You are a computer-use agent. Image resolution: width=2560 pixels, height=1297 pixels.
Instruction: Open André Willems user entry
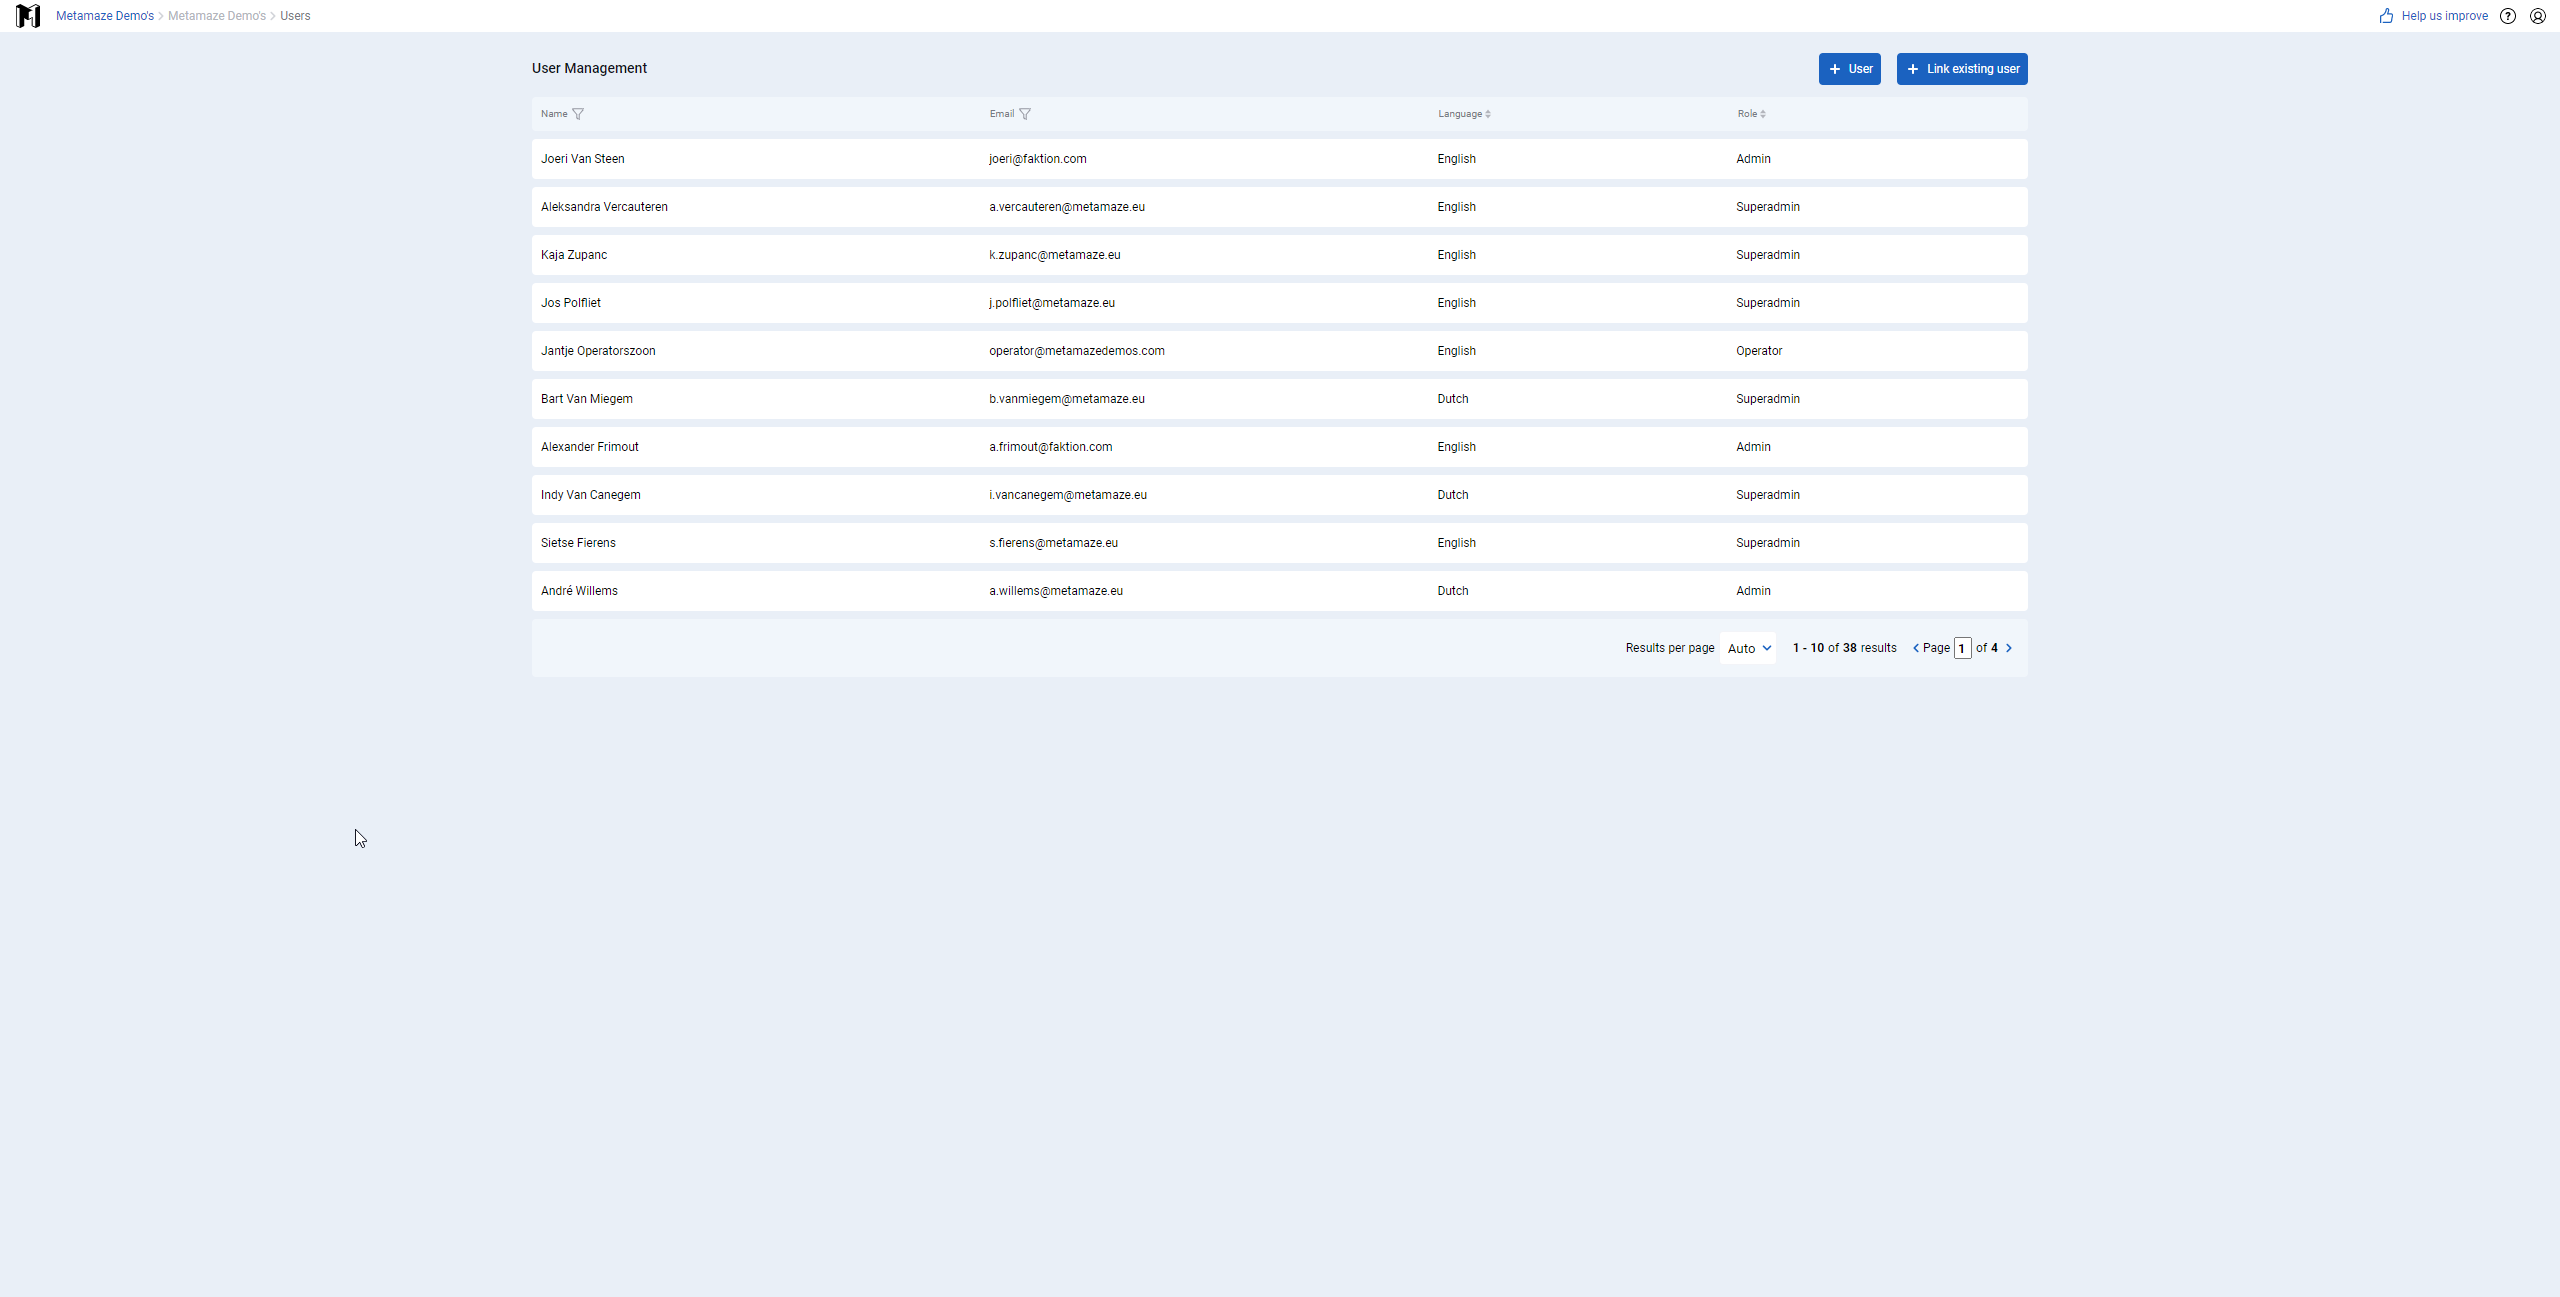click(x=1280, y=591)
